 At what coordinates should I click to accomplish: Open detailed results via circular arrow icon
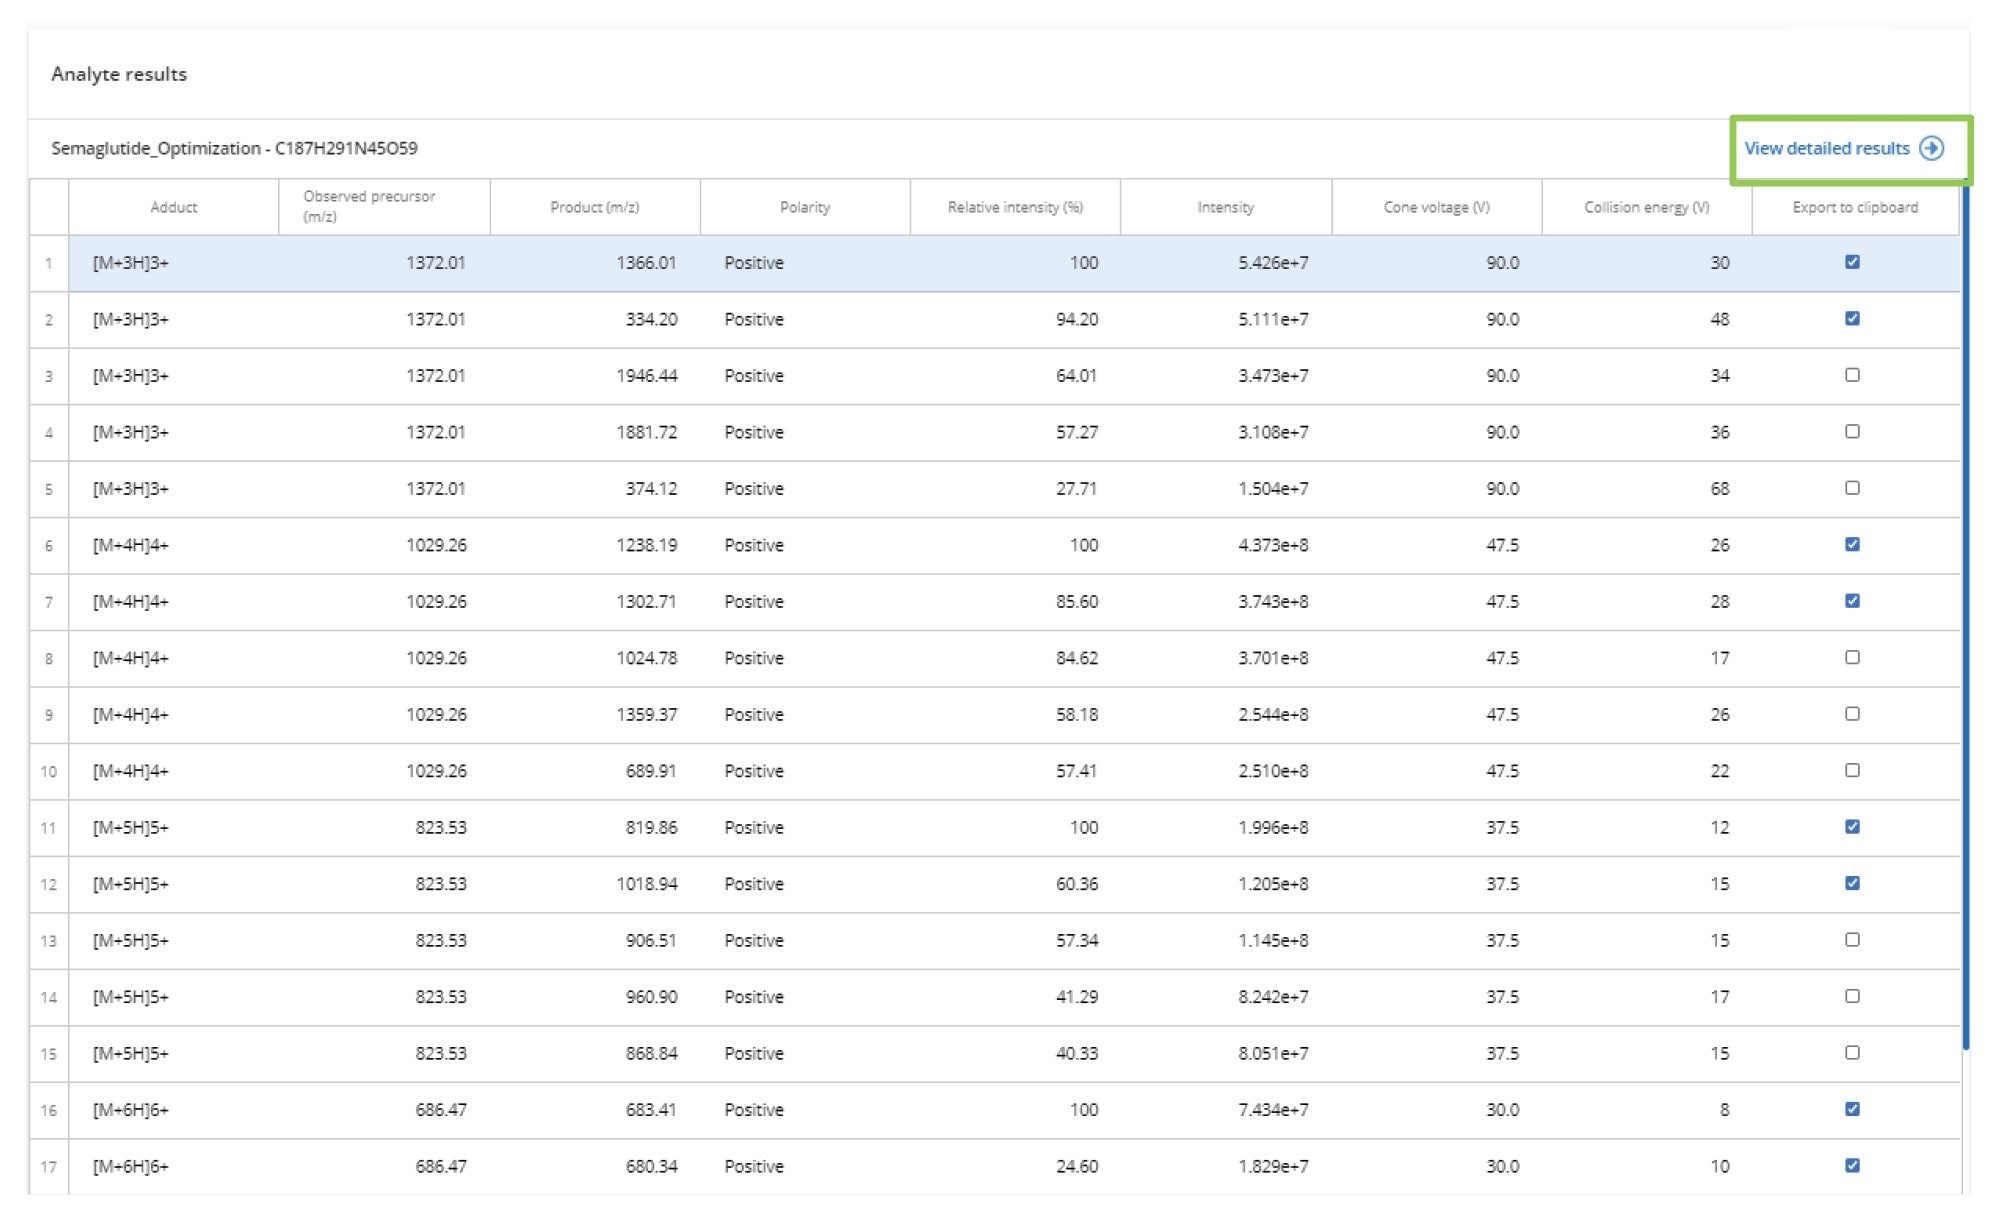click(x=1932, y=147)
